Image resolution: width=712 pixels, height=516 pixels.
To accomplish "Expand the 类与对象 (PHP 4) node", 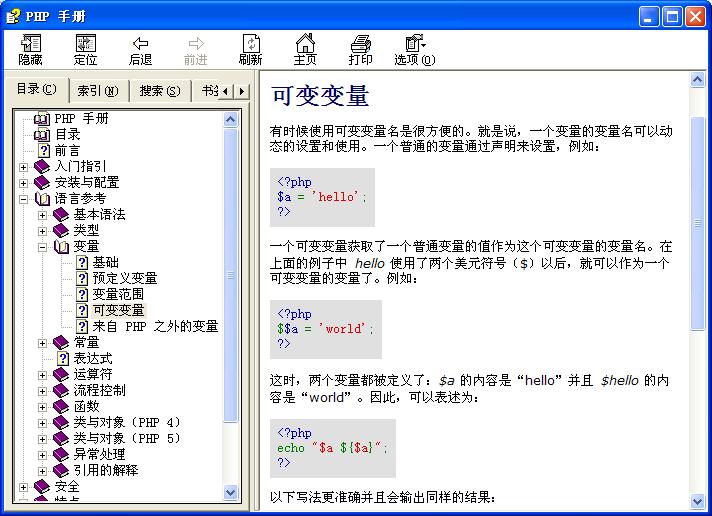I will (x=42, y=423).
